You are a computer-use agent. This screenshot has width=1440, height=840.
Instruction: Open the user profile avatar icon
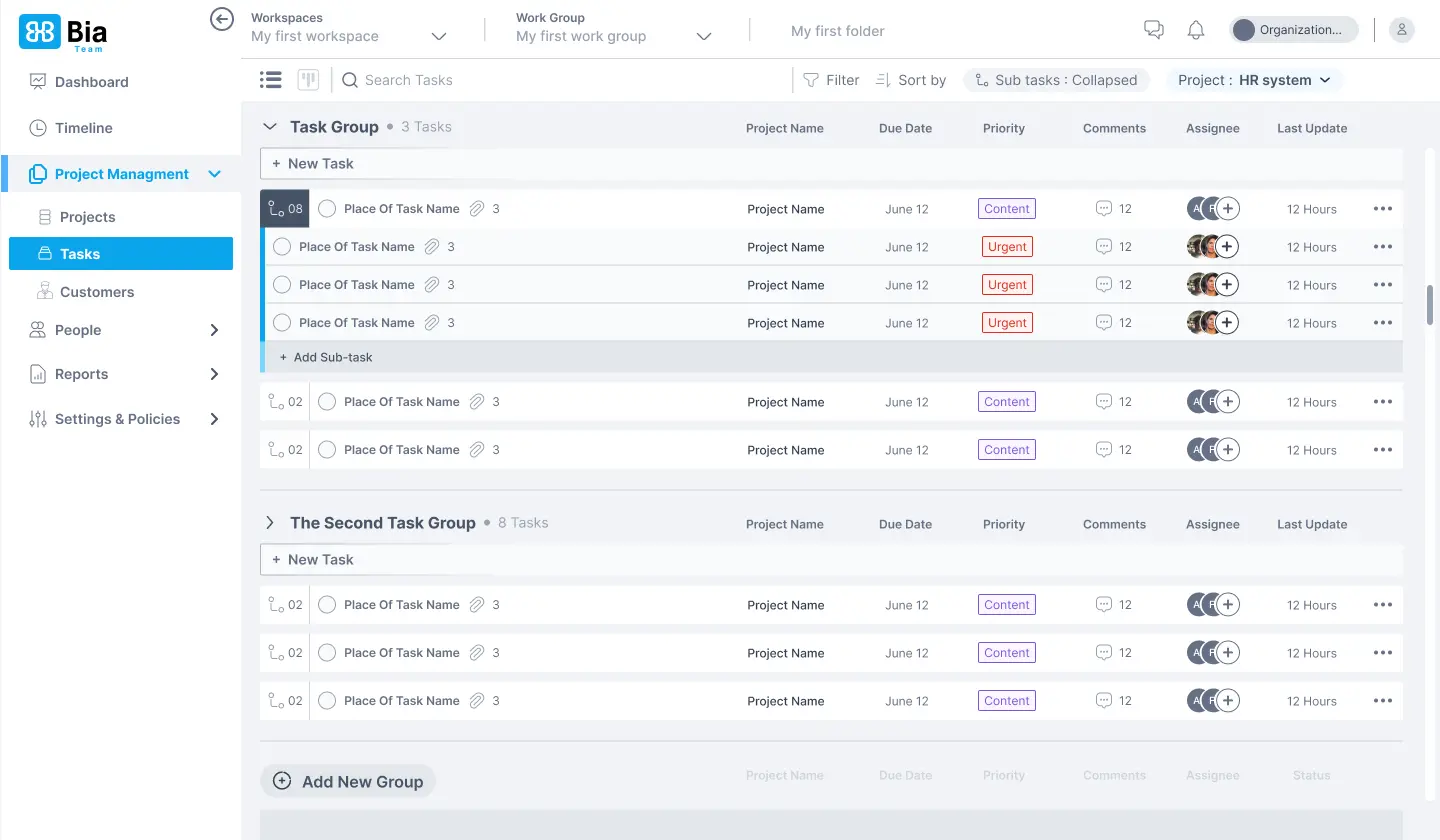[x=1402, y=30]
